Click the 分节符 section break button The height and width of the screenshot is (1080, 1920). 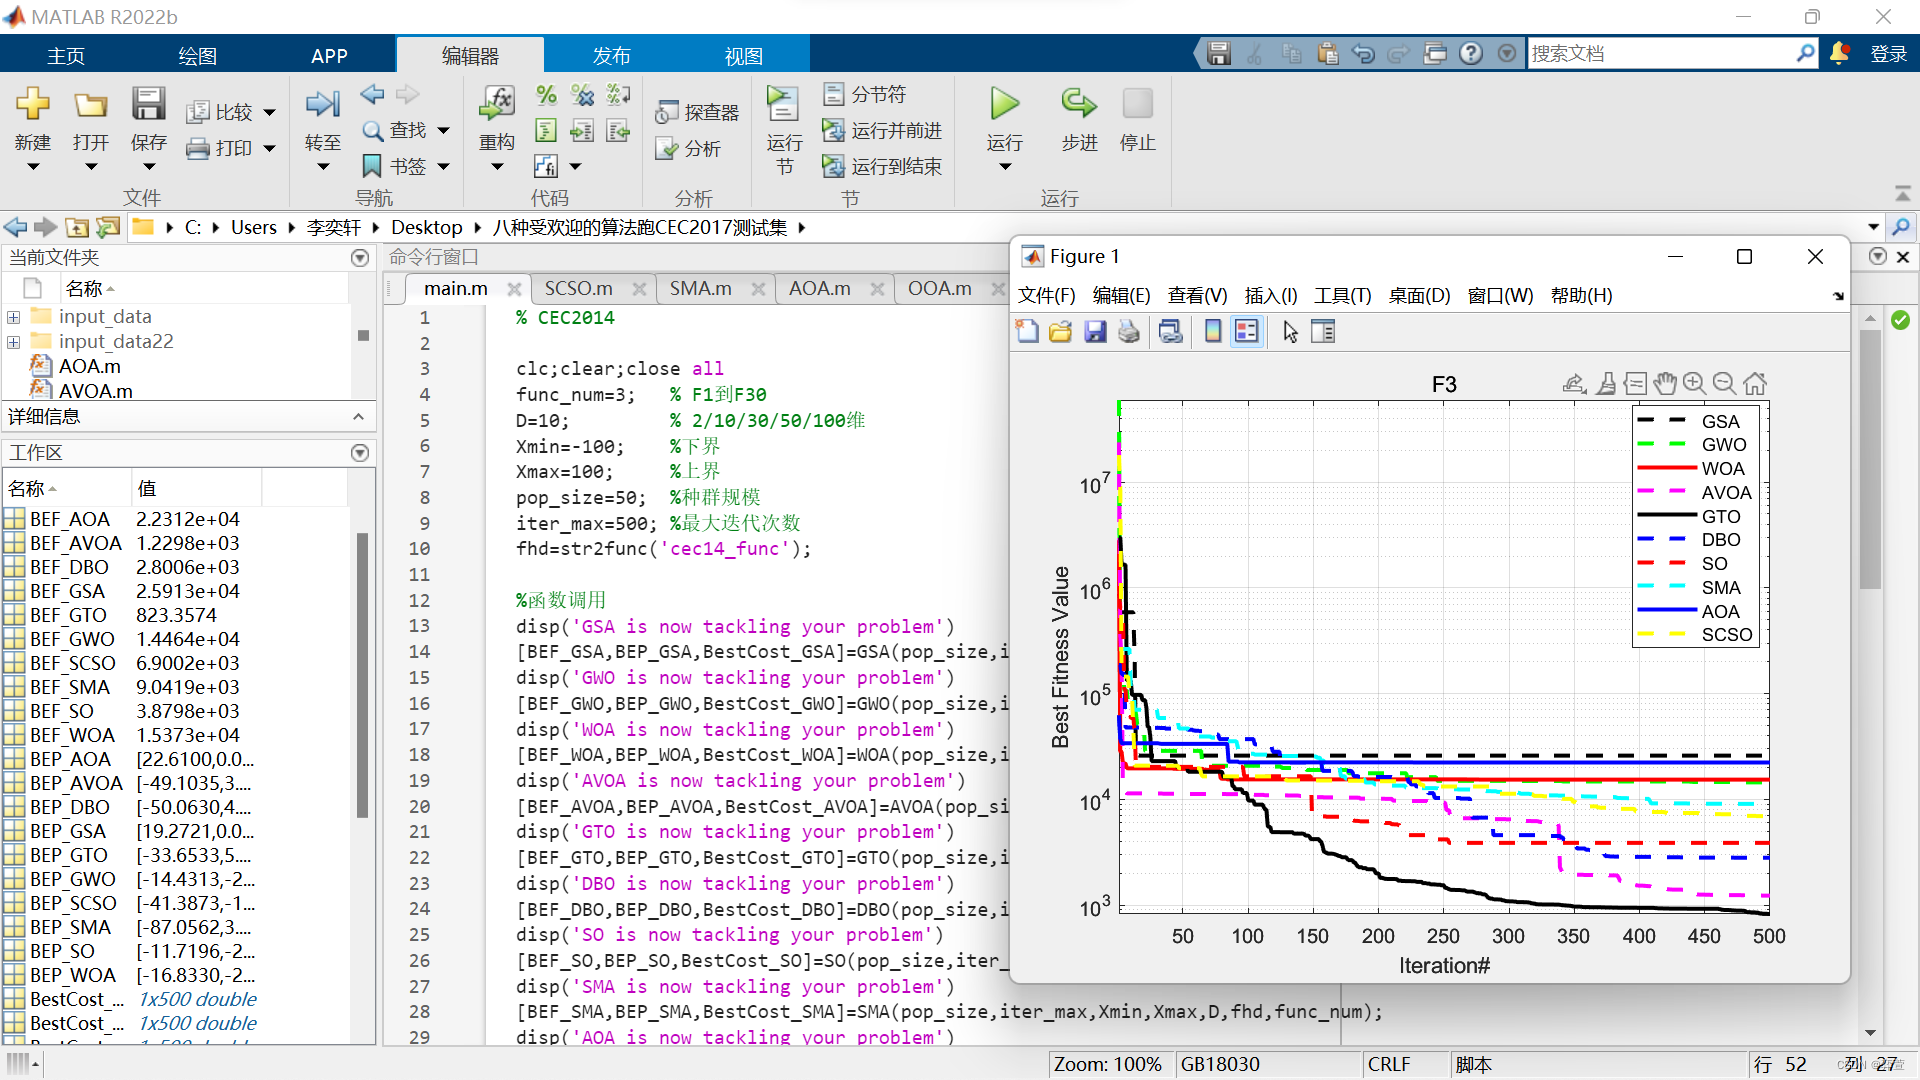(865, 94)
